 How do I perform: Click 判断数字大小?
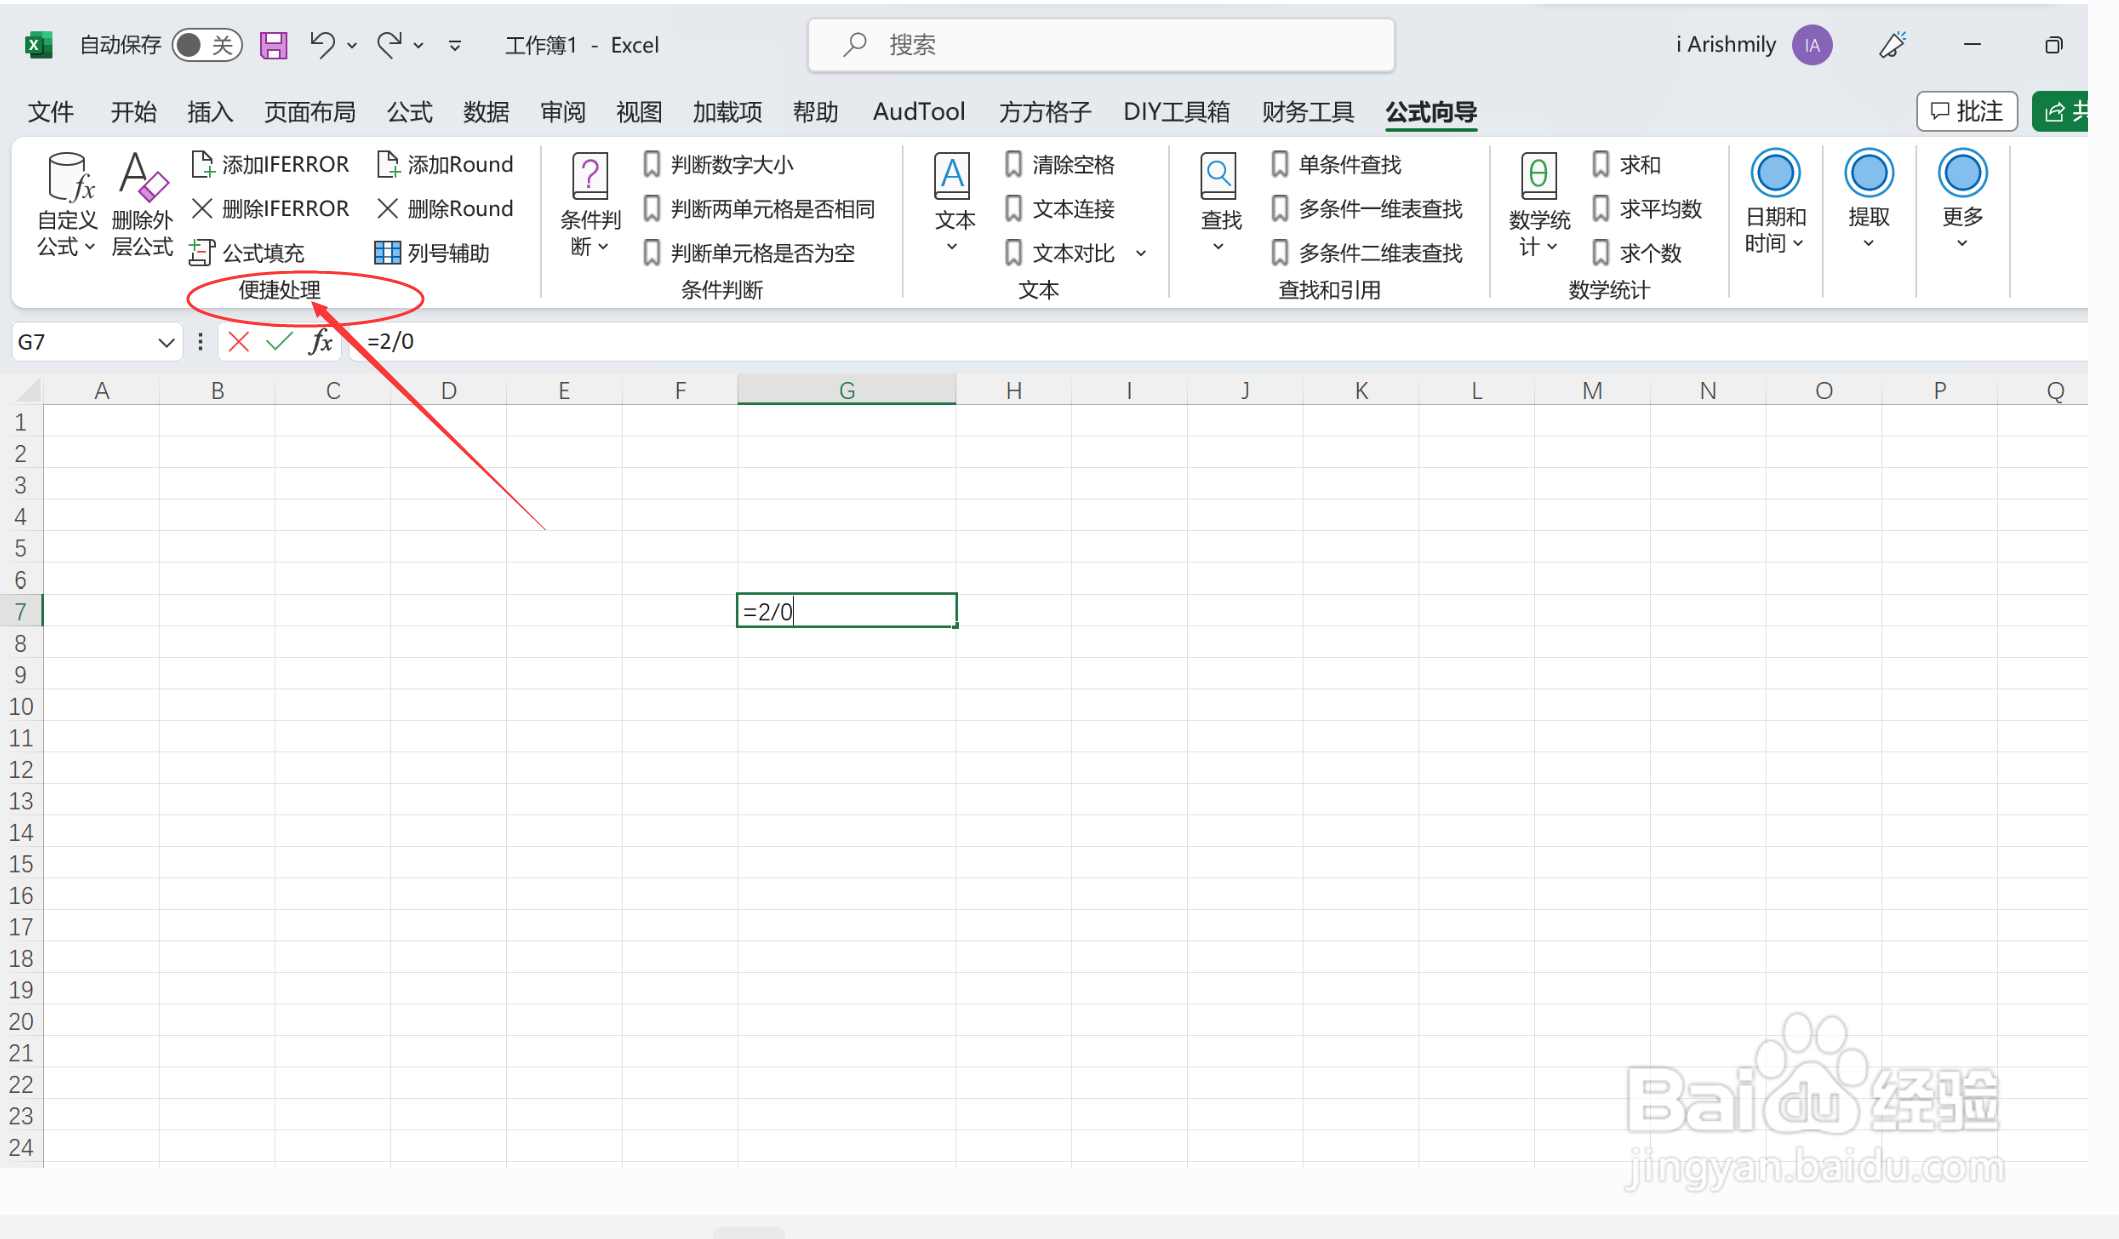point(718,164)
